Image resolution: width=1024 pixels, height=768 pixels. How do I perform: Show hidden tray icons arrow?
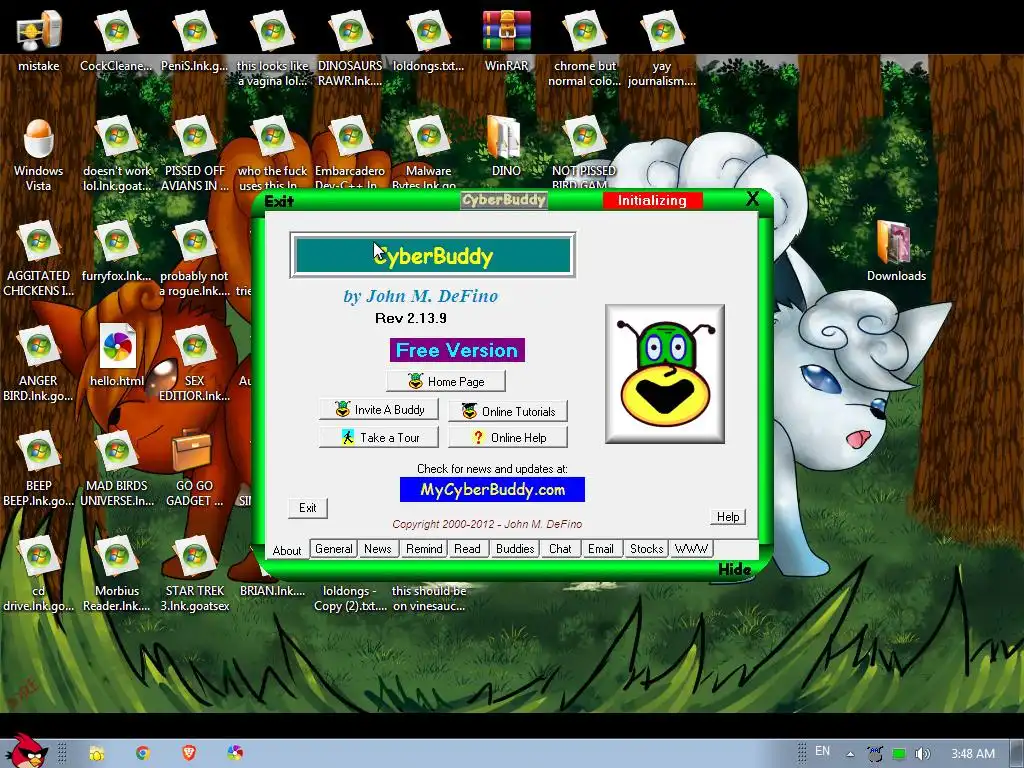point(850,754)
